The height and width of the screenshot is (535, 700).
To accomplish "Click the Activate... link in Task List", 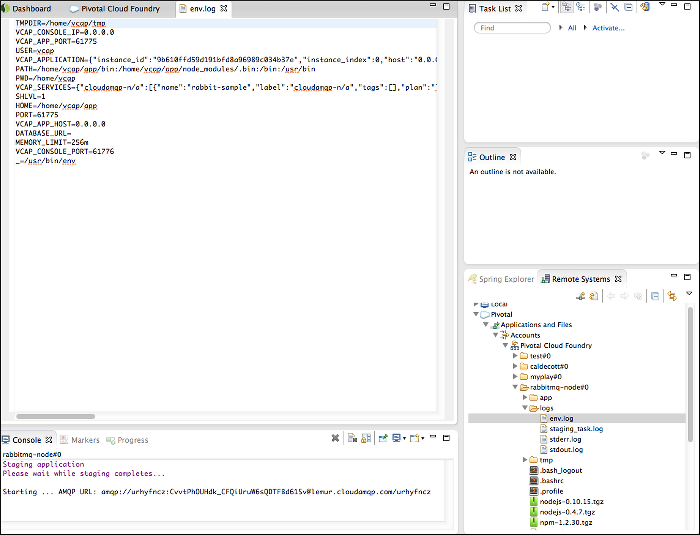I will 608,28.
